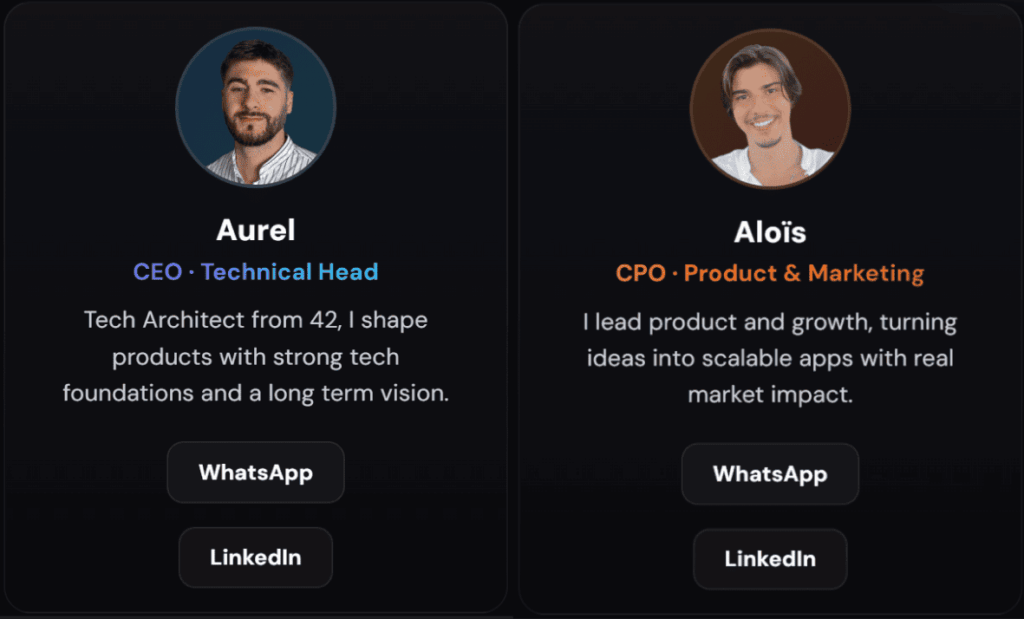Viewport: 1024px width, 619px height.
Task: Click the orange "CPO" role label
Action: 640,273
